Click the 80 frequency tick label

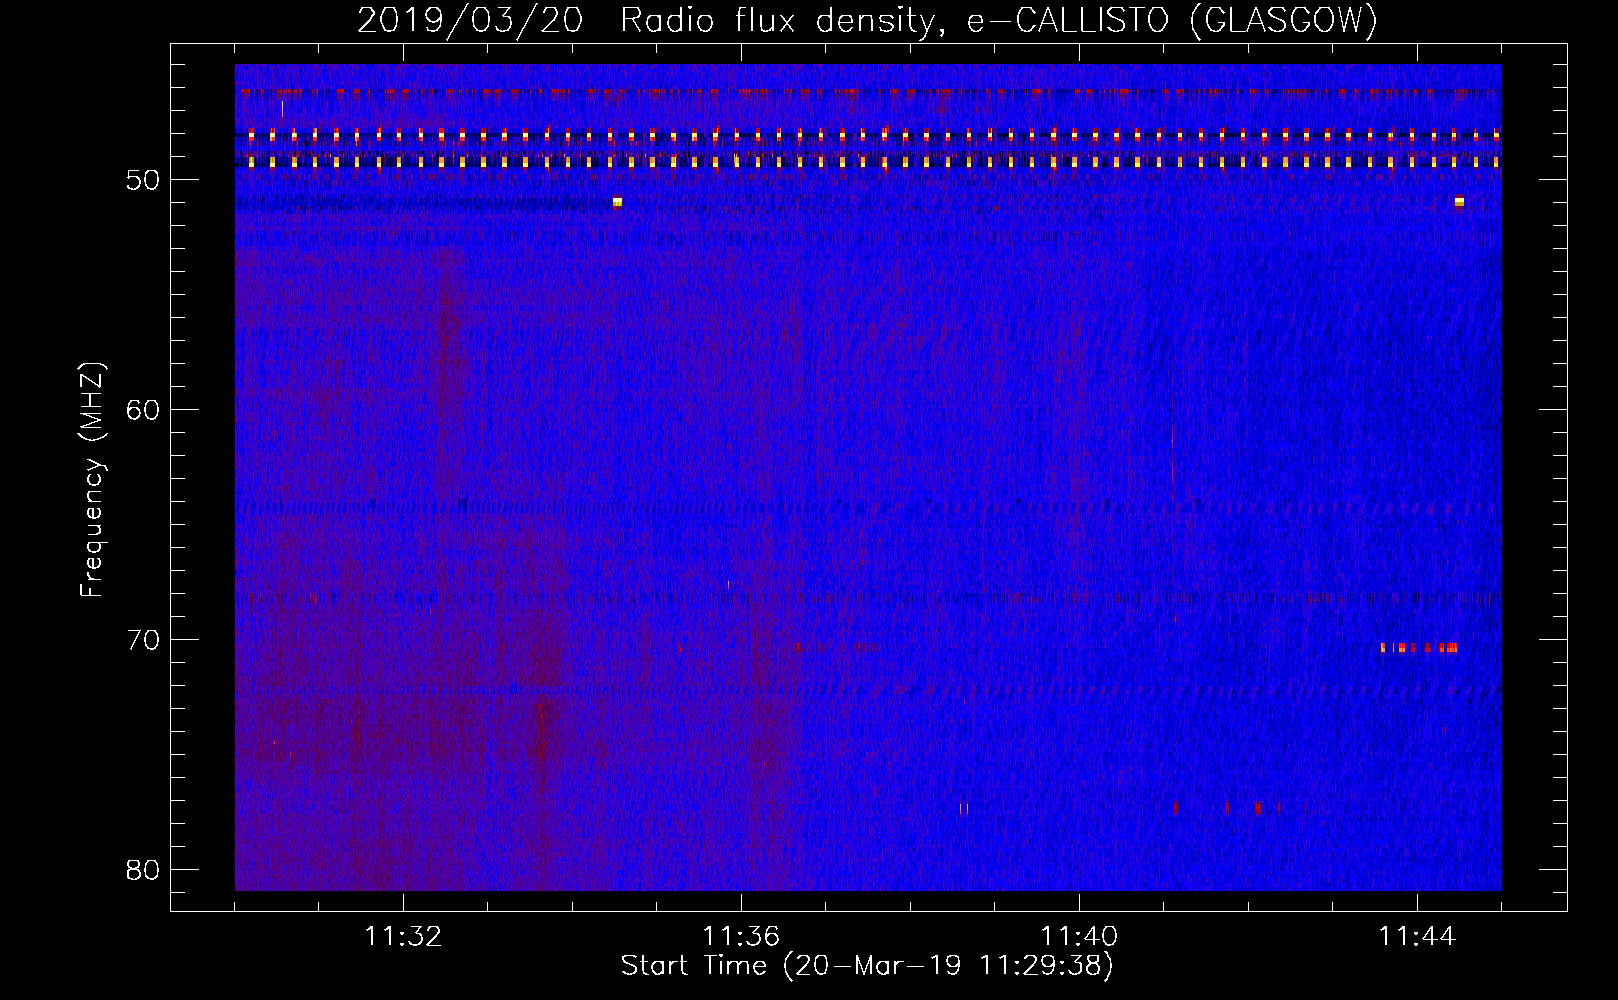pyautogui.click(x=143, y=870)
